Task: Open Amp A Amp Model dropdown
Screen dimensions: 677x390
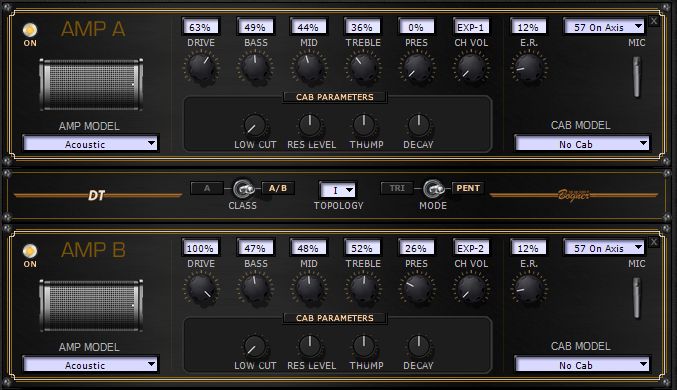Action: tap(91, 144)
